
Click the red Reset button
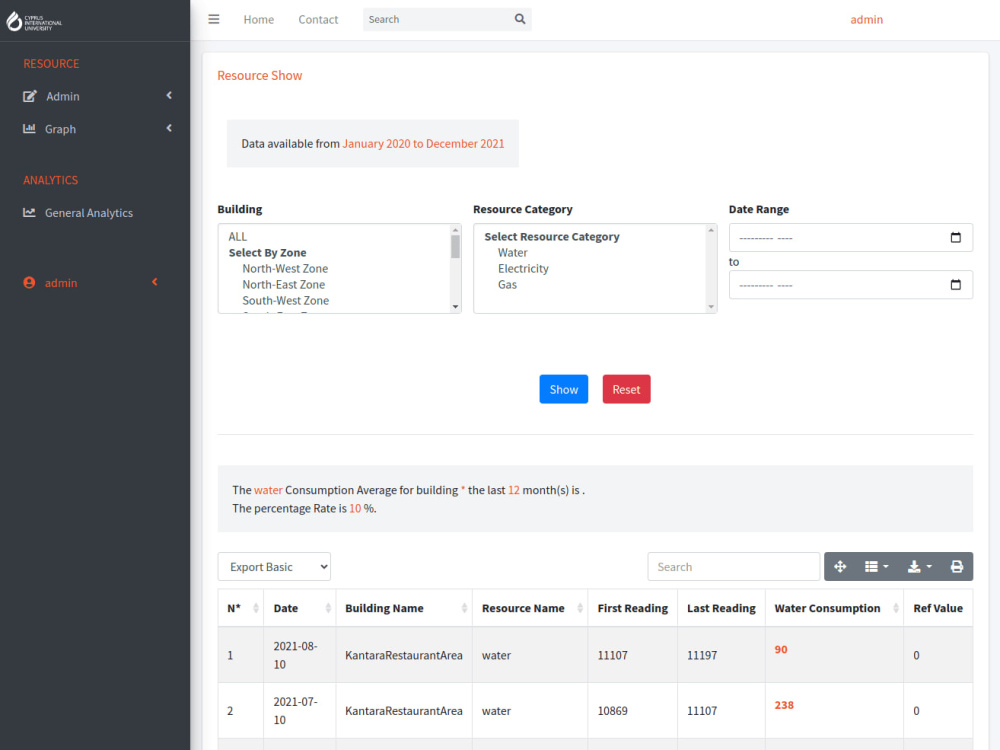(x=626, y=389)
